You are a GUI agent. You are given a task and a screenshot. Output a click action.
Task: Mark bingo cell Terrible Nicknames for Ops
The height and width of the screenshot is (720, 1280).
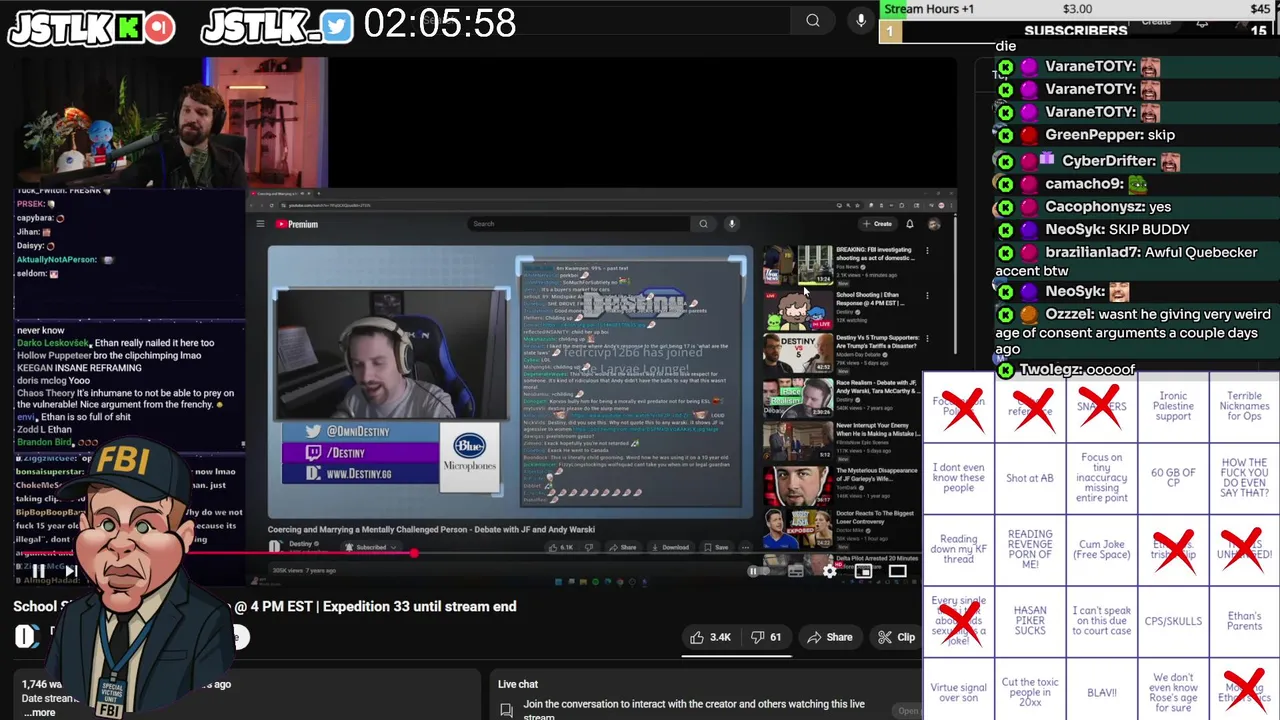coord(1244,406)
